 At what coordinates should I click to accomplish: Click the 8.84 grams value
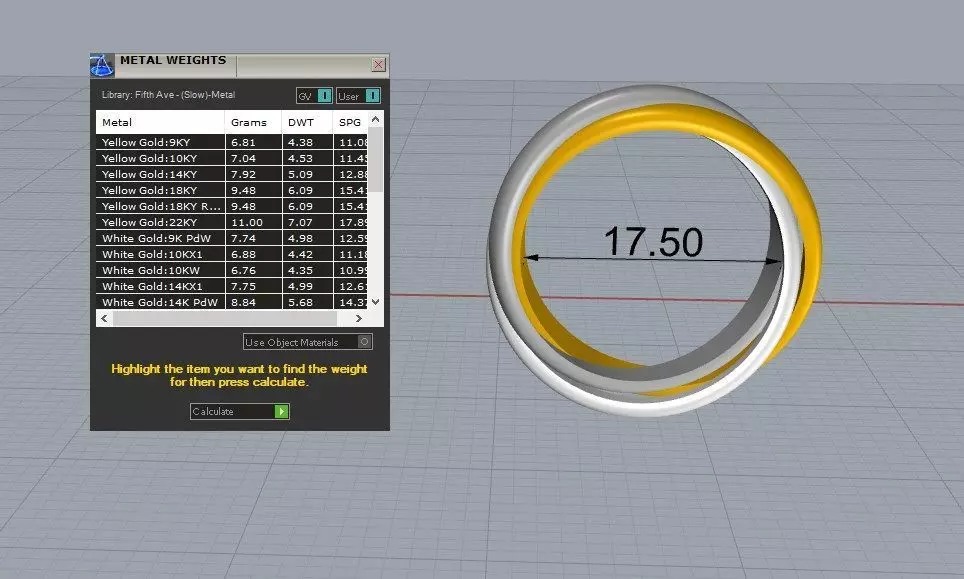(x=243, y=302)
